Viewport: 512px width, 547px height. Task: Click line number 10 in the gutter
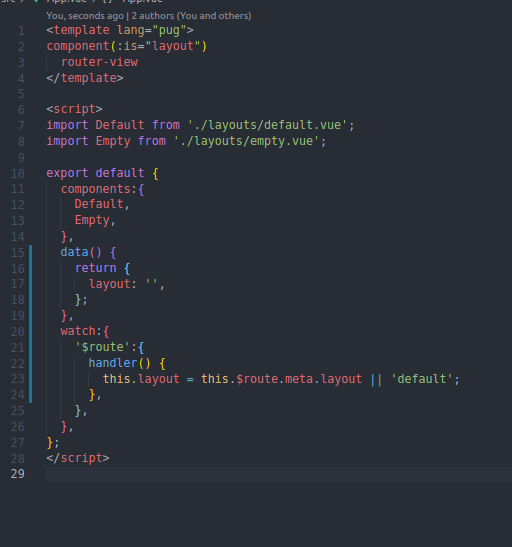[18, 173]
